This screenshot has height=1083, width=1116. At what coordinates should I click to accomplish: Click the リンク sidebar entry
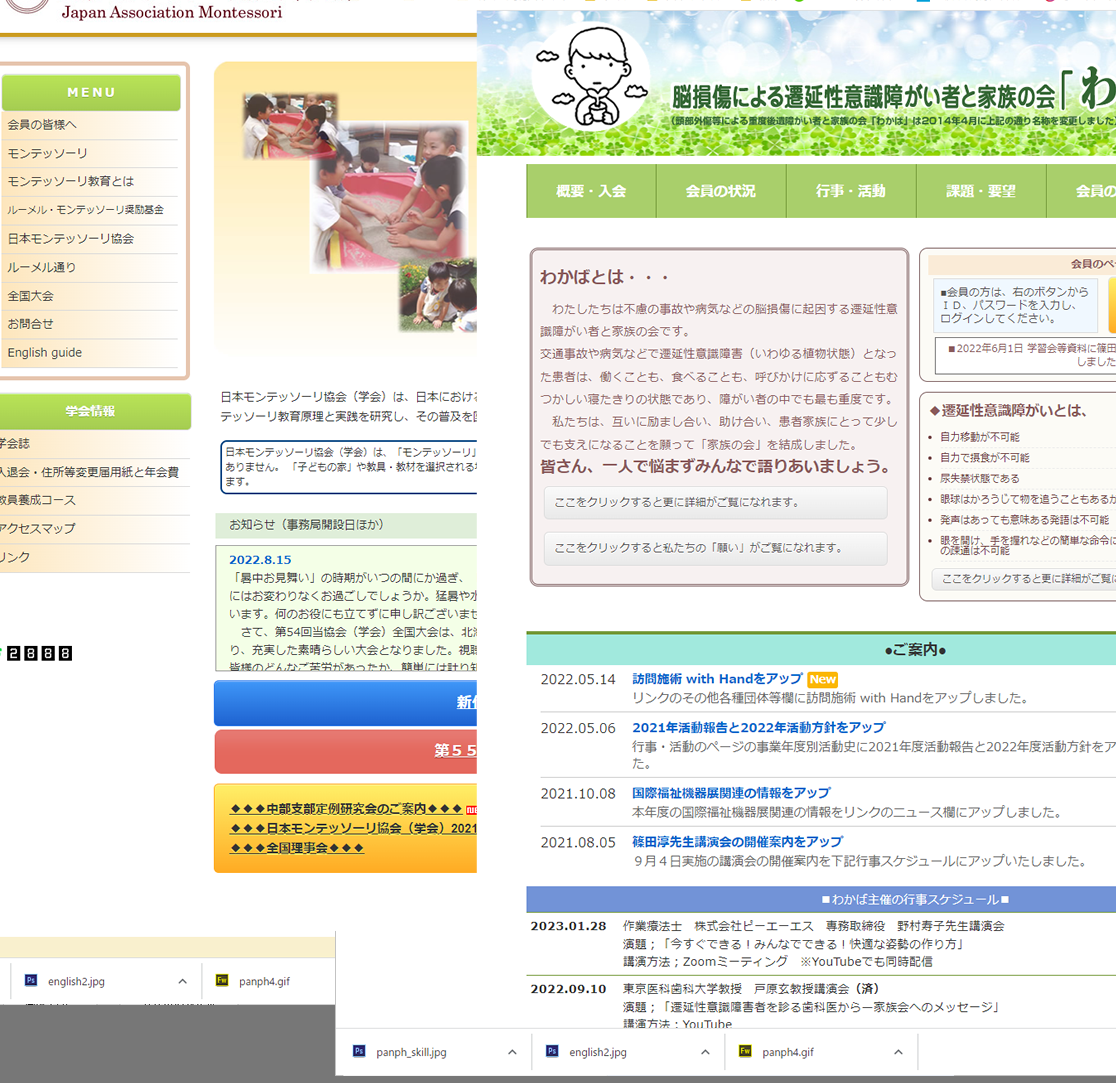95,557
